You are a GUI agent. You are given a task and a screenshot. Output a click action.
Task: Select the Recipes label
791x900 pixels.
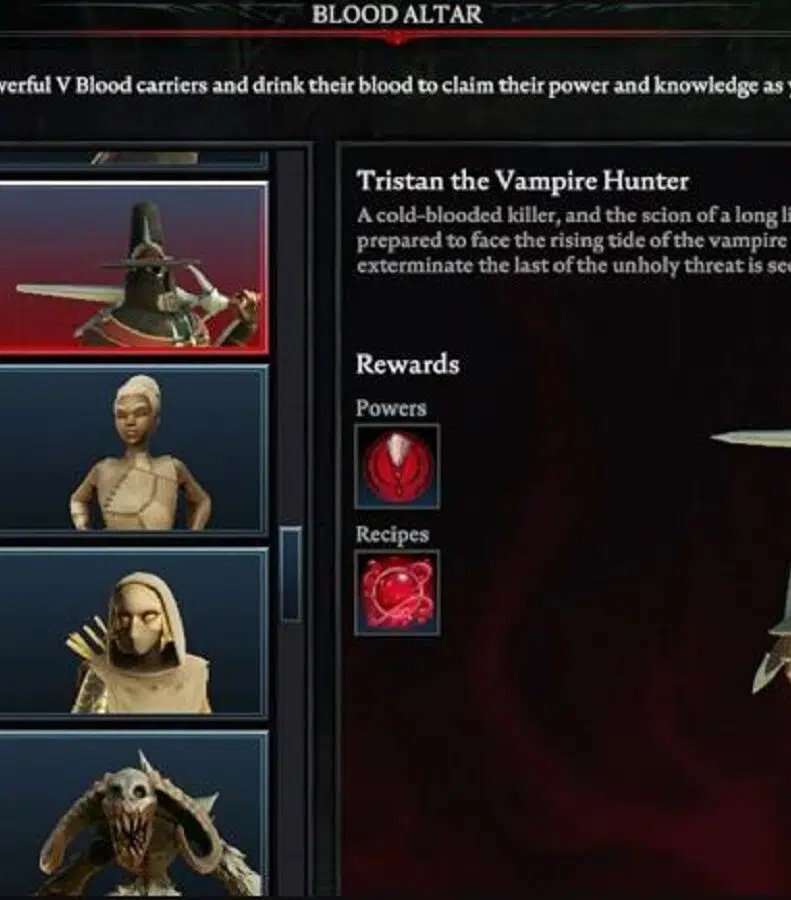[392, 534]
